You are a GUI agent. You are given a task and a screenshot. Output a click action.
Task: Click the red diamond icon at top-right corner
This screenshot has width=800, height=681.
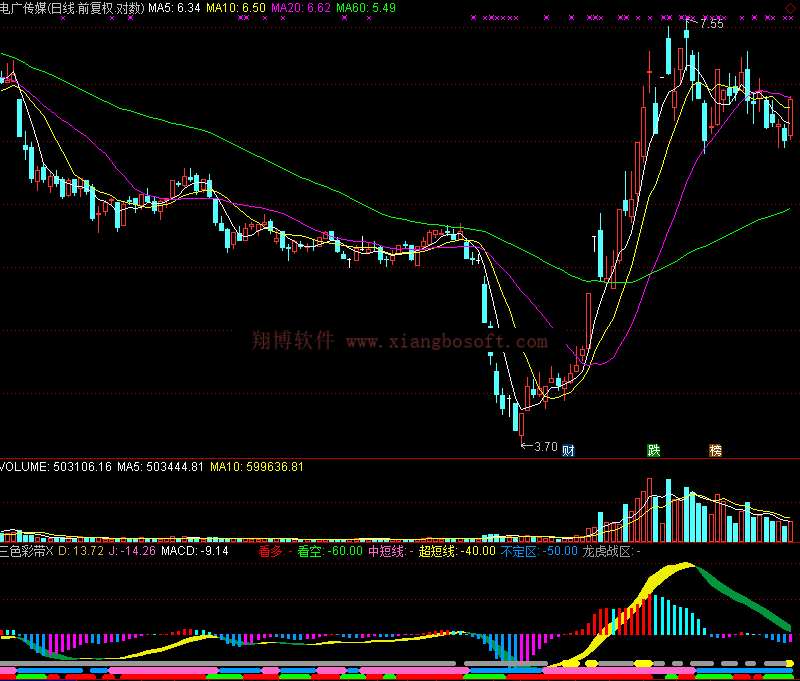tap(790, 8)
